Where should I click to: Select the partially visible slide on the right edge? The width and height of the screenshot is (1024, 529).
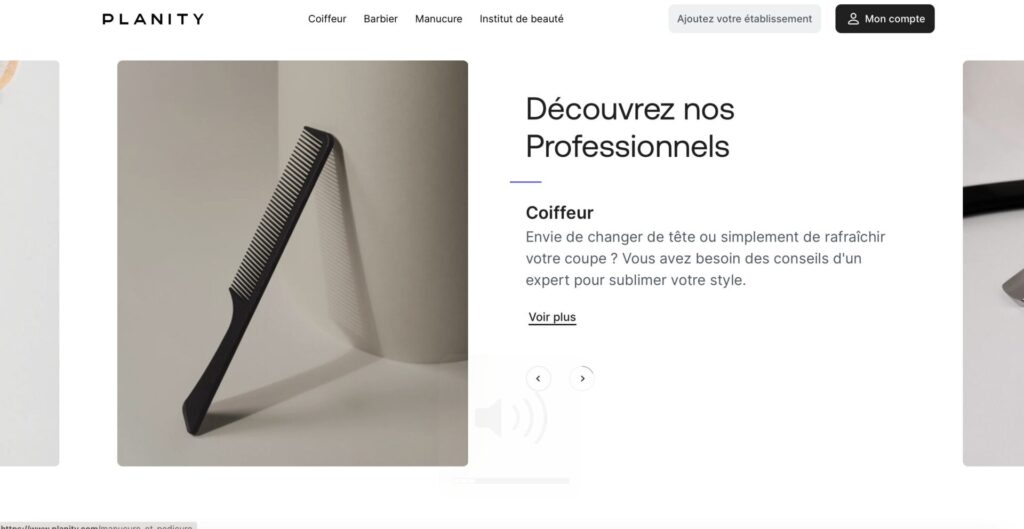(993, 263)
